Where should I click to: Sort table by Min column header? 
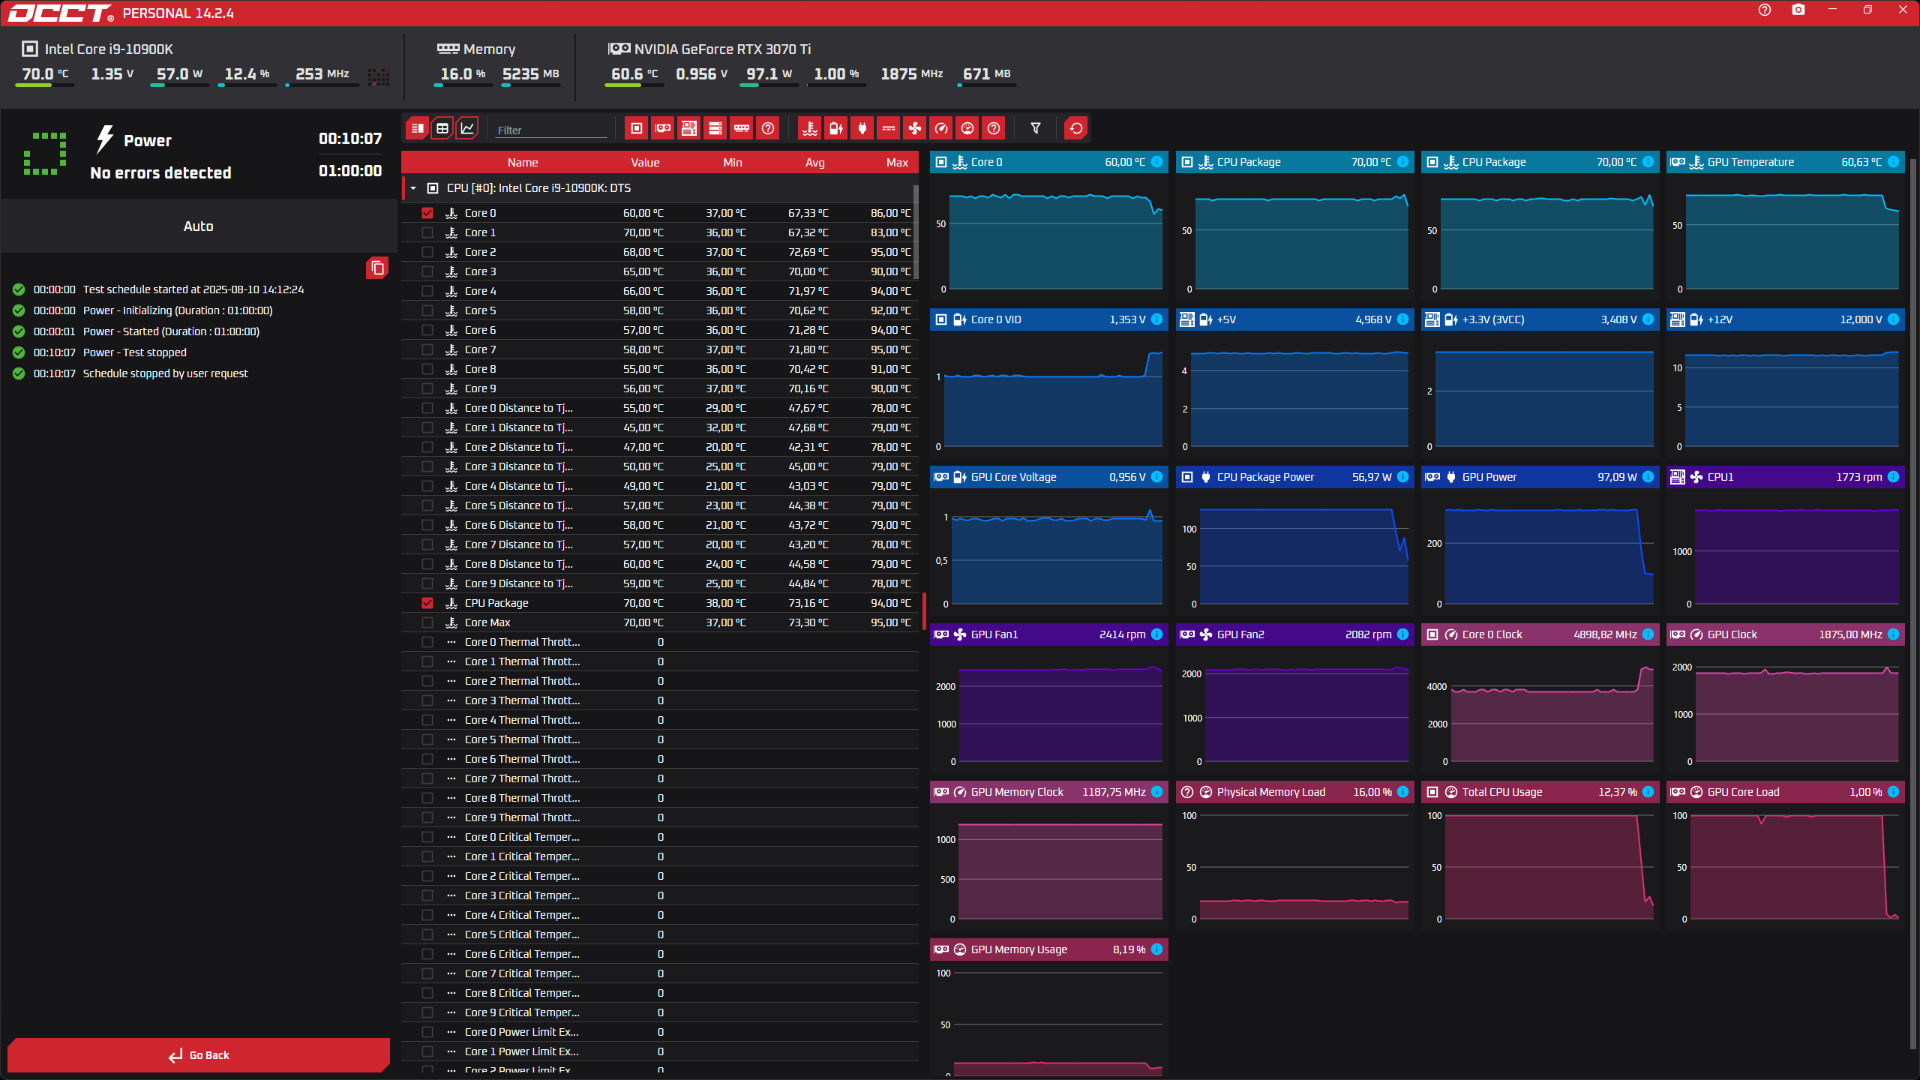pyautogui.click(x=733, y=162)
